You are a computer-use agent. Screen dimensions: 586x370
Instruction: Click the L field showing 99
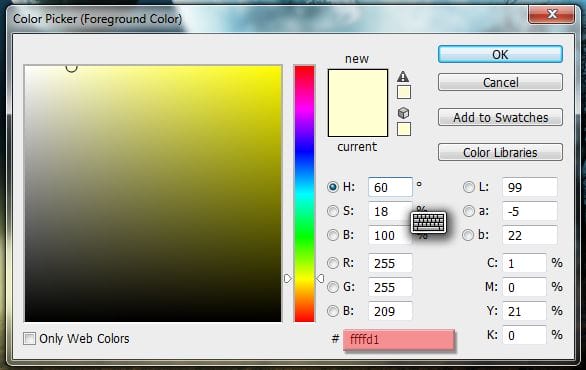pos(530,187)
